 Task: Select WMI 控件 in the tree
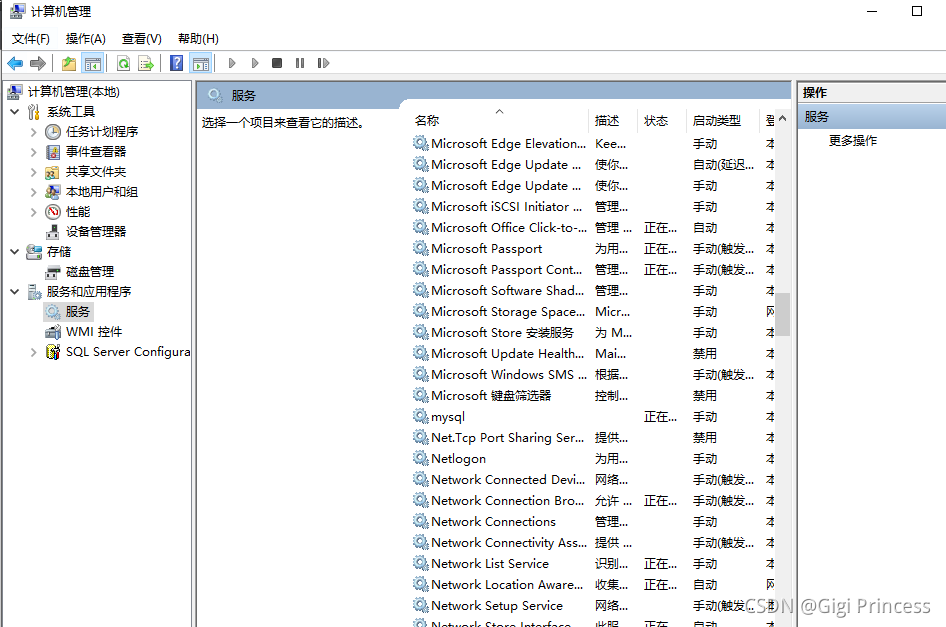click(83, 331)
